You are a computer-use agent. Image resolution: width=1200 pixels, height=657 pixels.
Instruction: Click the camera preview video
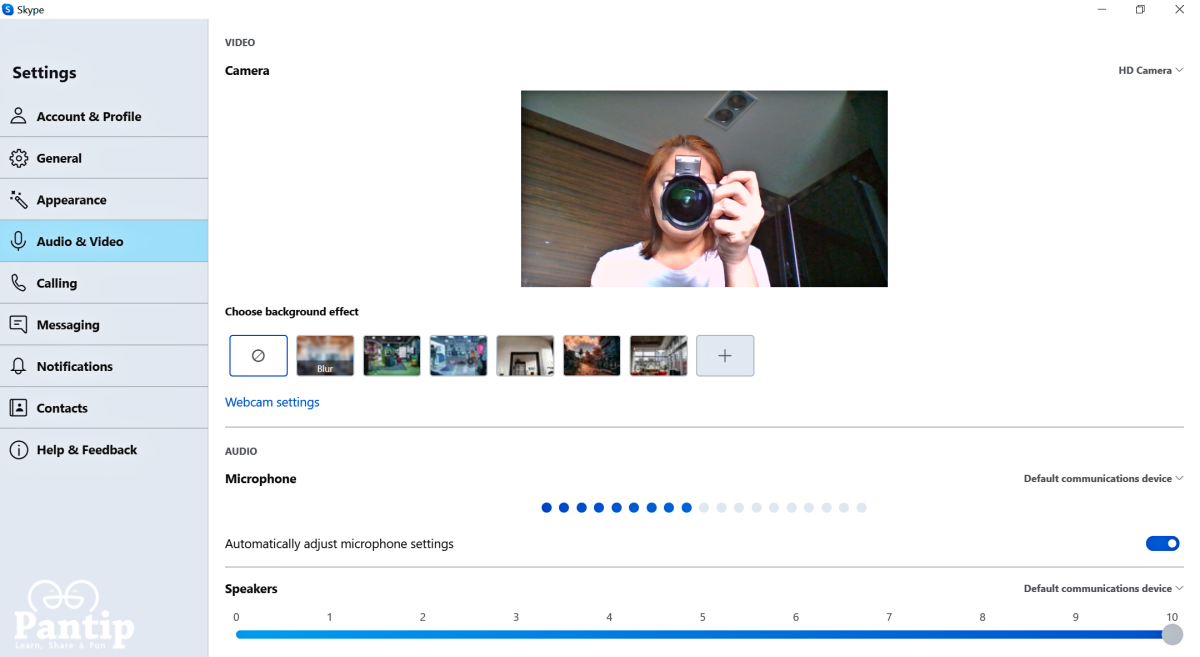(704, 189)
